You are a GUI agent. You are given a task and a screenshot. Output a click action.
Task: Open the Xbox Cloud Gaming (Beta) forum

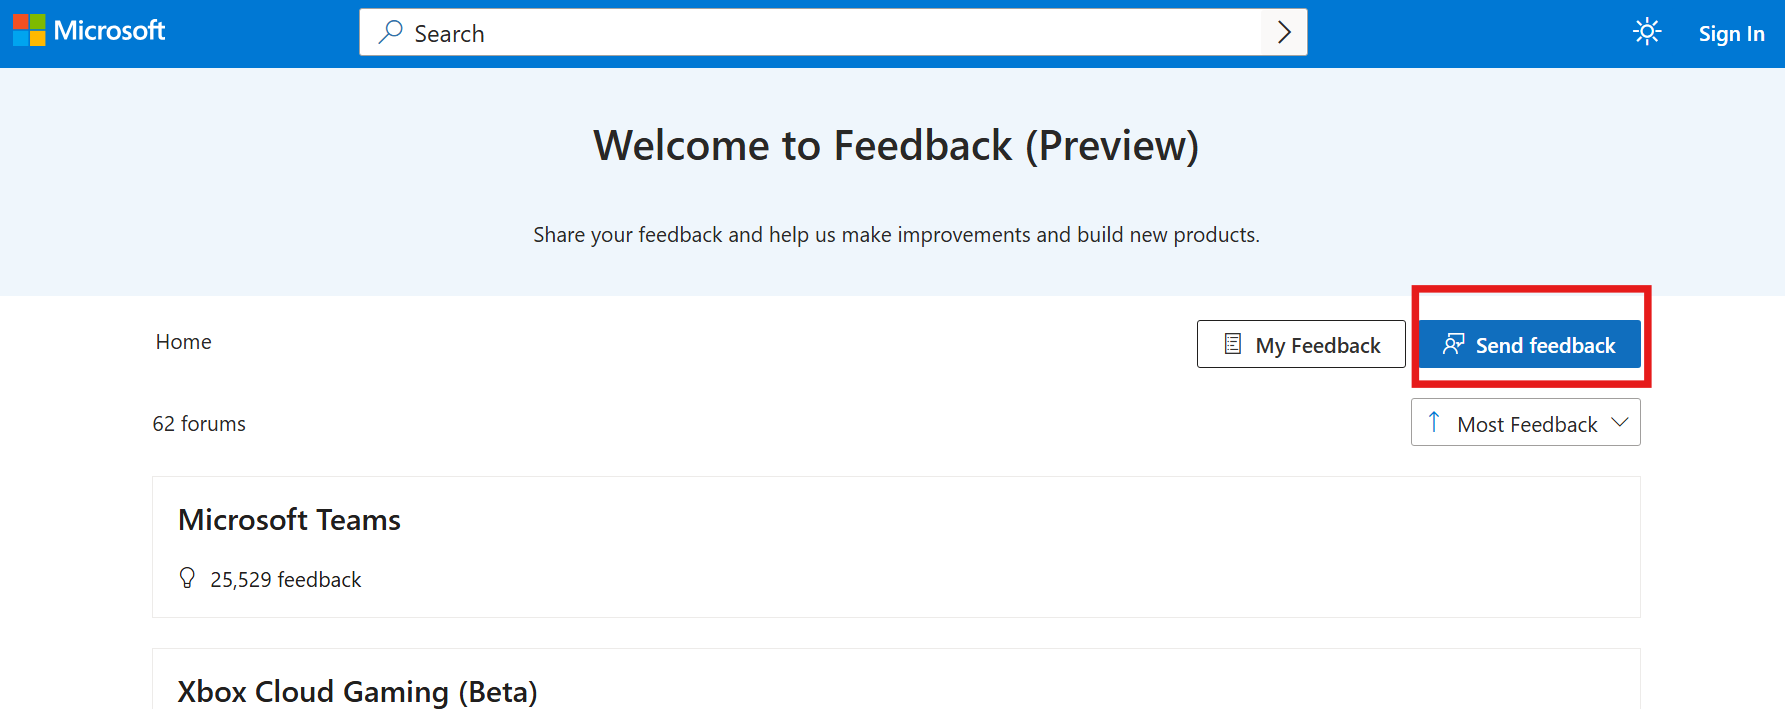pyautogui.click(x=358, y=690)
